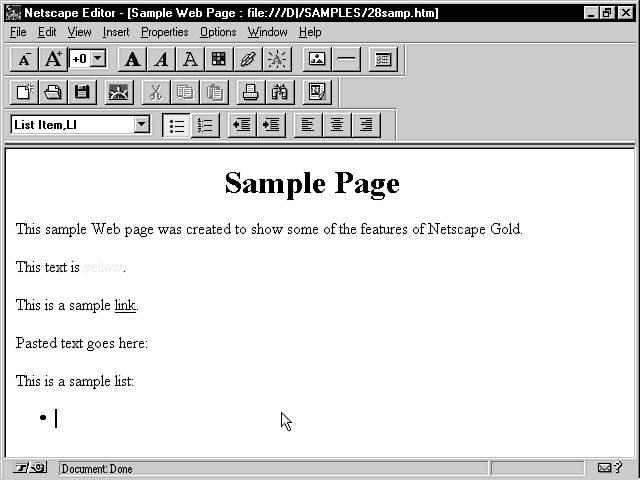Click the increase indent button

click(270, 125)
